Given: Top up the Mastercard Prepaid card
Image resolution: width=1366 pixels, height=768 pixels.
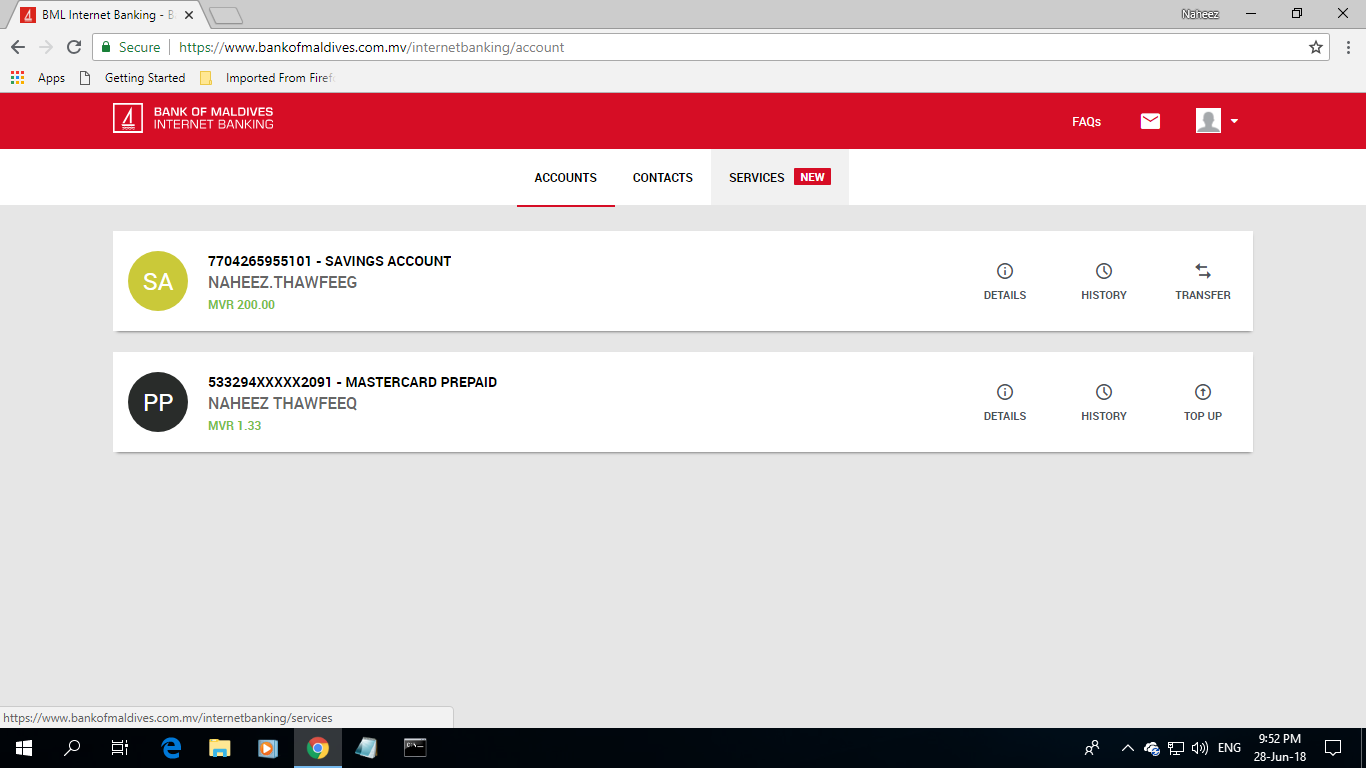Looking at the screenshot, I should [1203, 402].
